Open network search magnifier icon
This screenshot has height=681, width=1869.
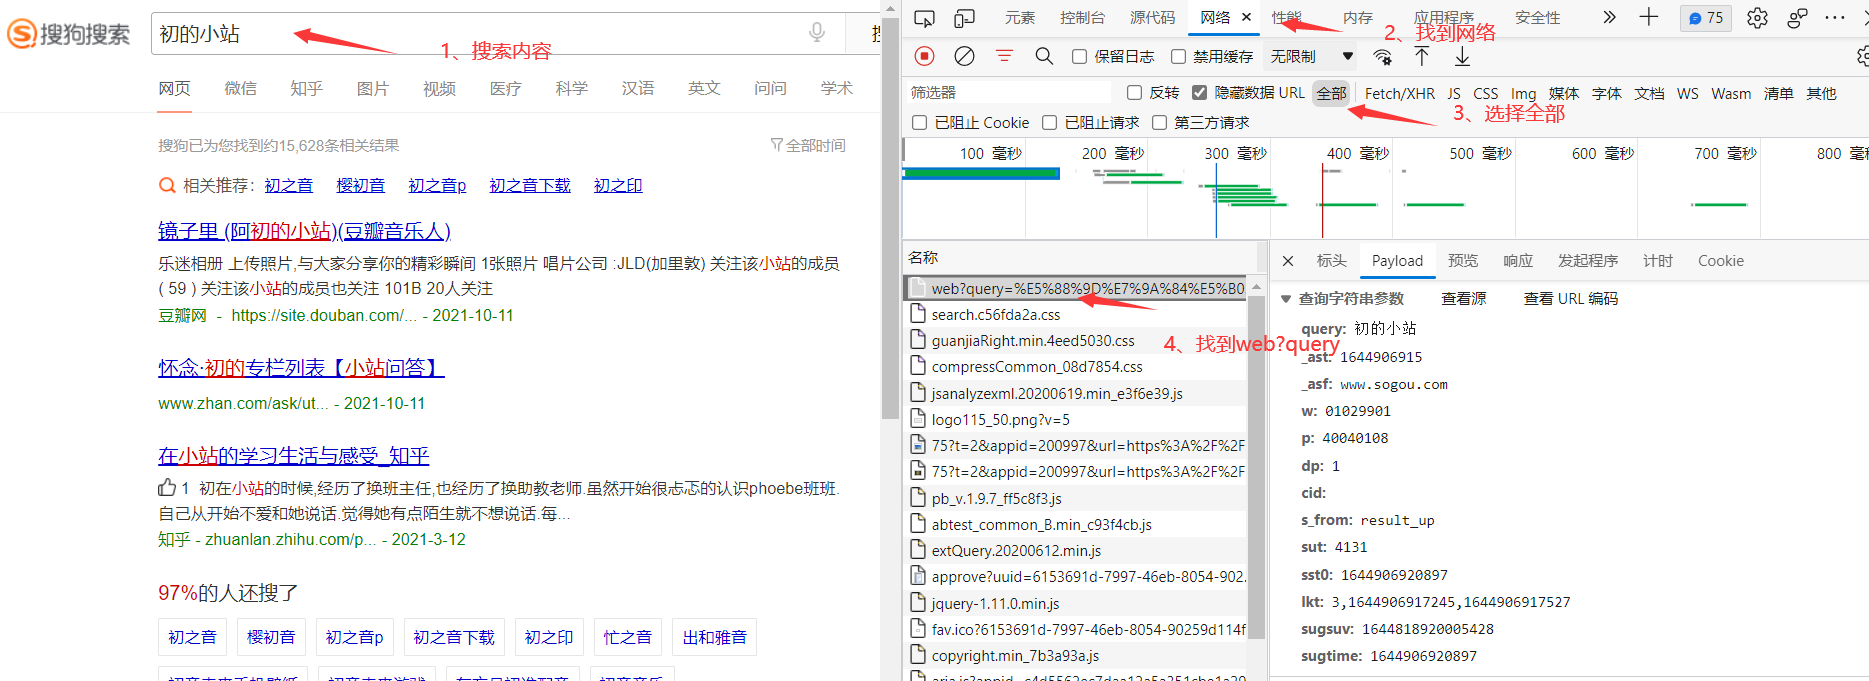[x=1044, y=56]
